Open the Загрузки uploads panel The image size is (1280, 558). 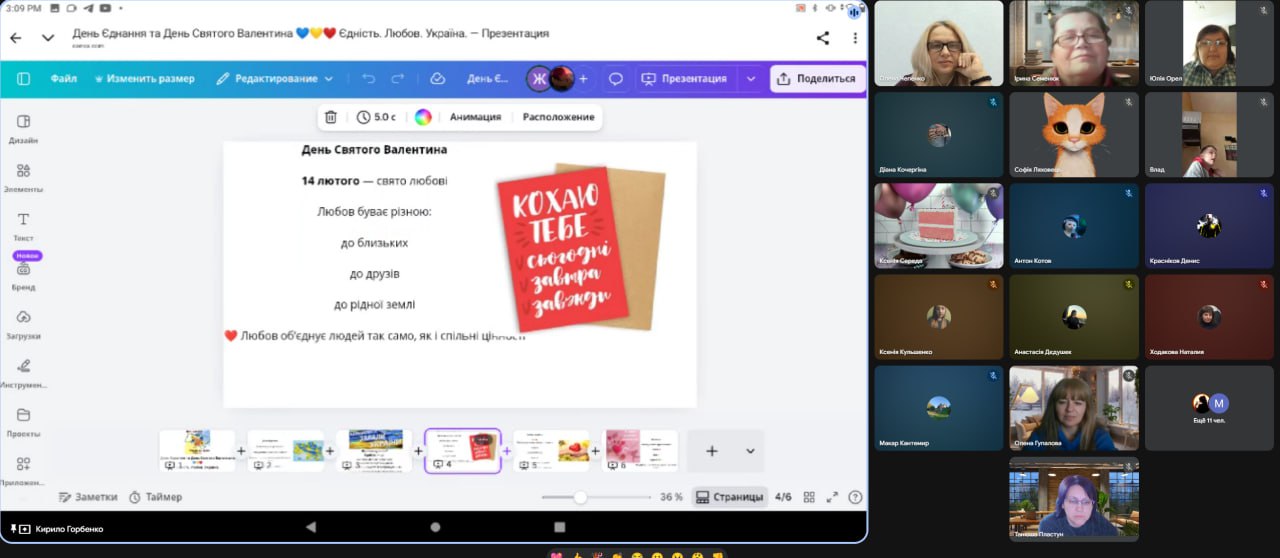point(24,323)
